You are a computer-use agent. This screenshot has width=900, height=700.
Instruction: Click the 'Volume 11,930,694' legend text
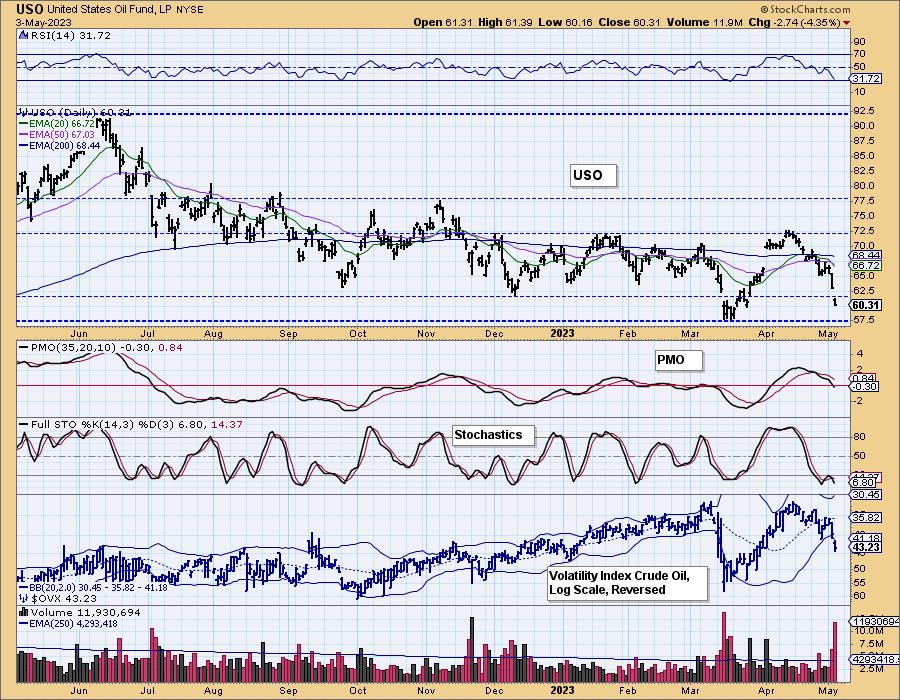pos(86,612)
